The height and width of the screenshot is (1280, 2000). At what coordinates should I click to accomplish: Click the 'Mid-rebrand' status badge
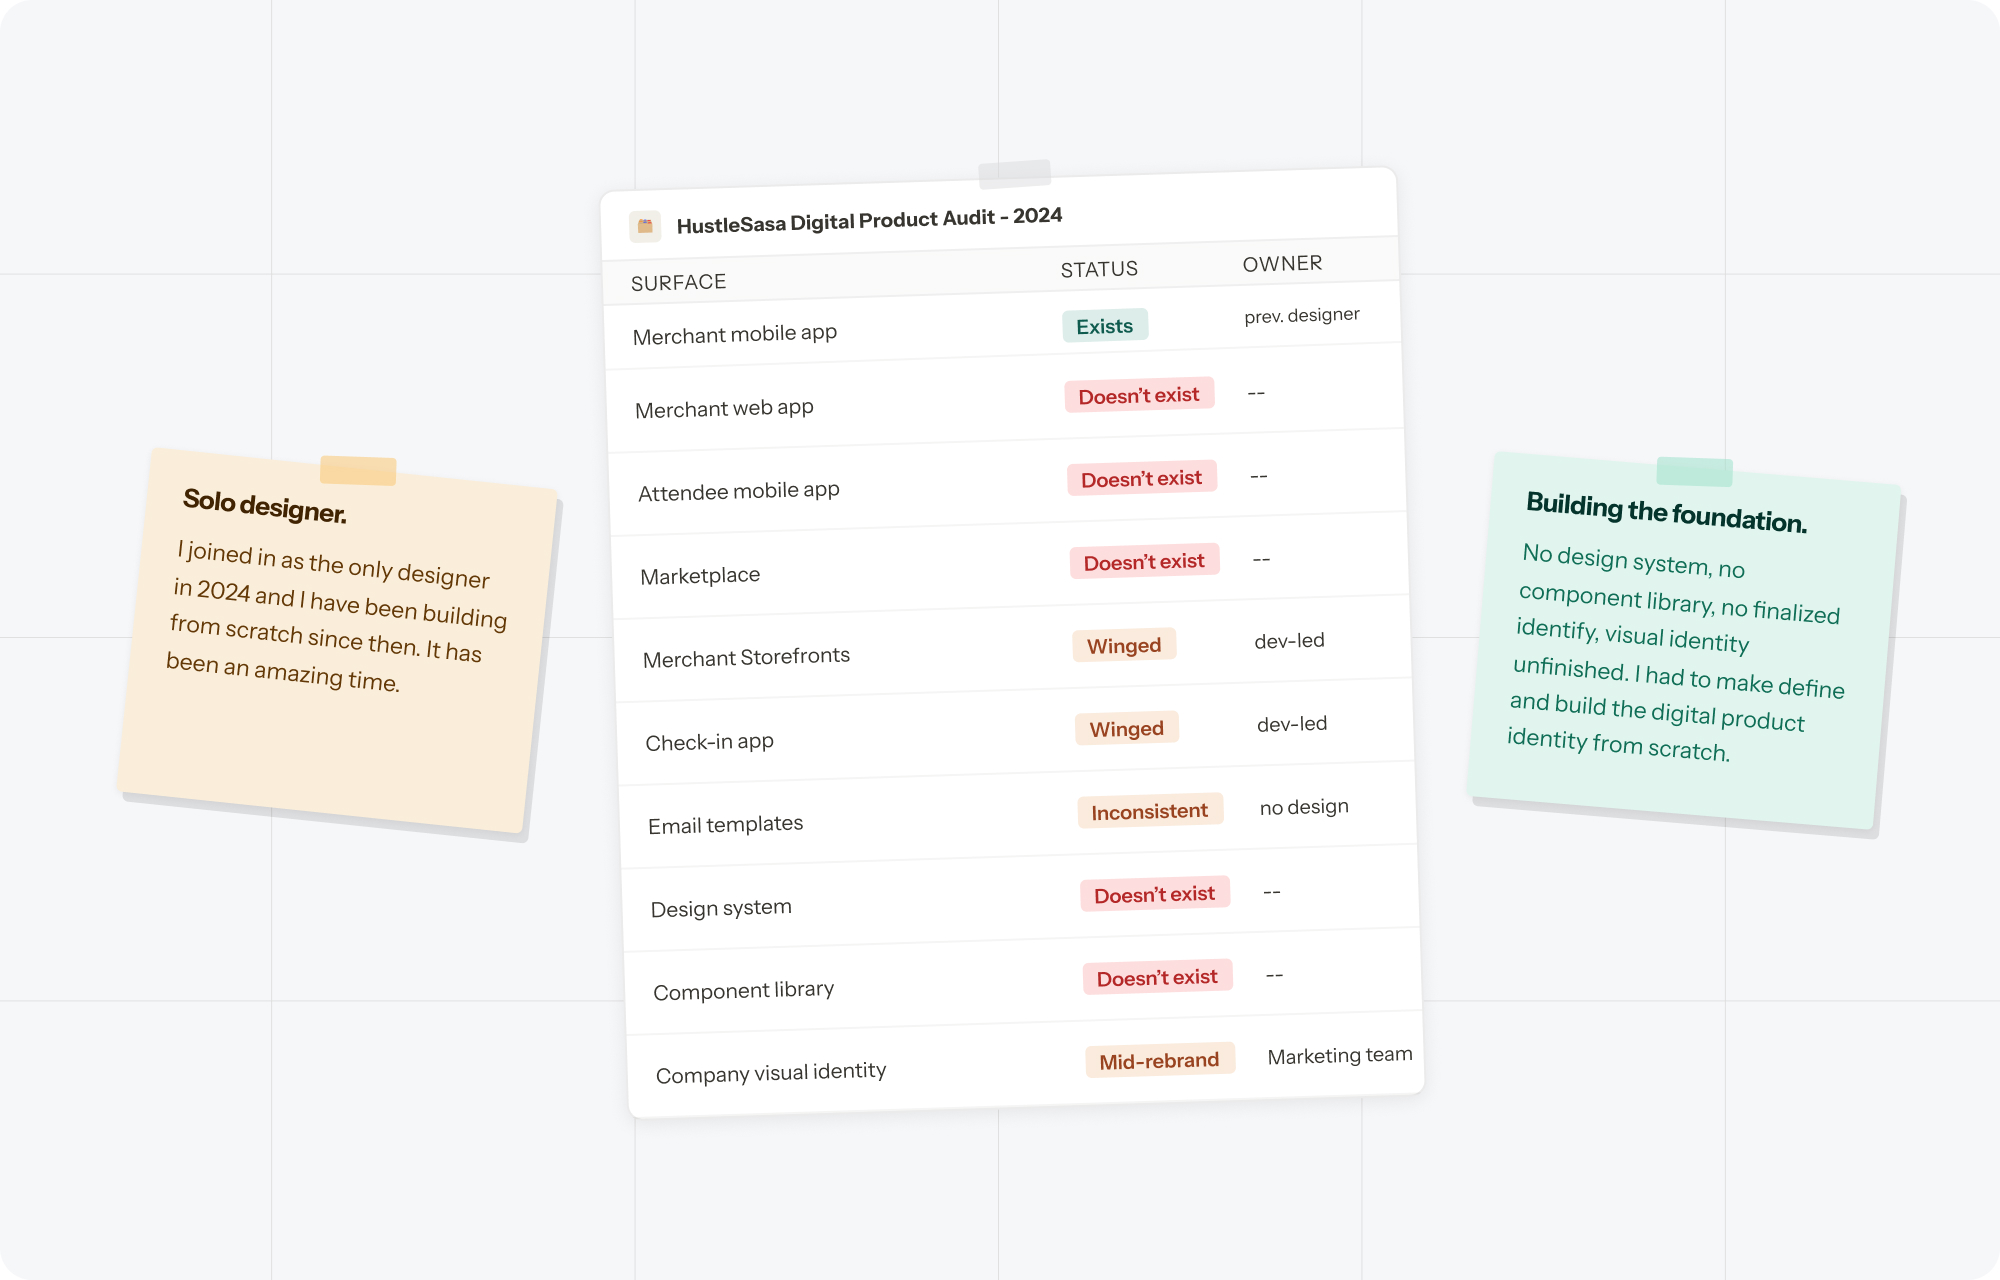(x=1160, y=1060)
